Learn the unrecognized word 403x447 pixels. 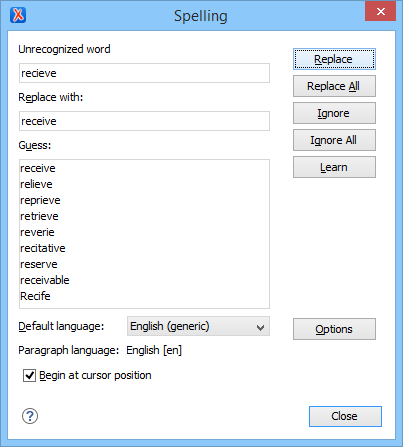click(x=334, y=167)
